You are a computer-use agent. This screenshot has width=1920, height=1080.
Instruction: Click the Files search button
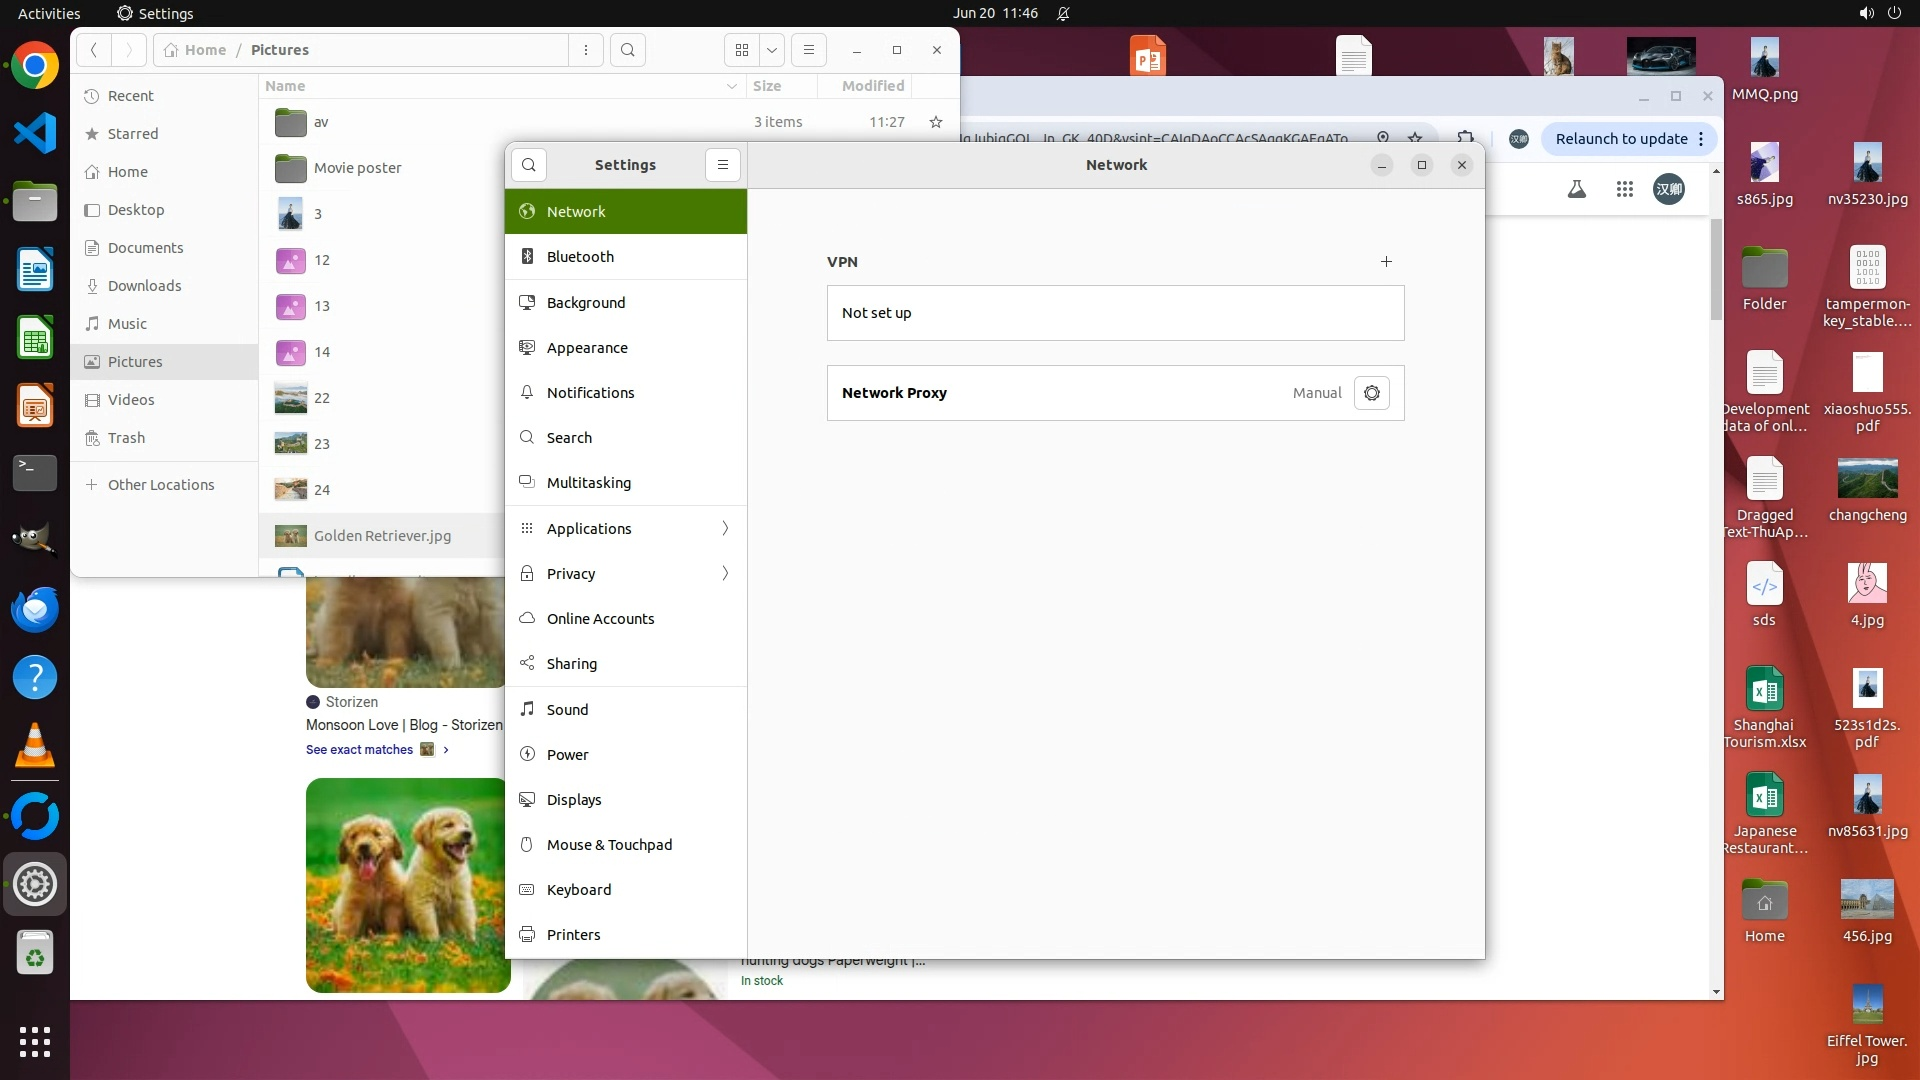pos(628,50)
